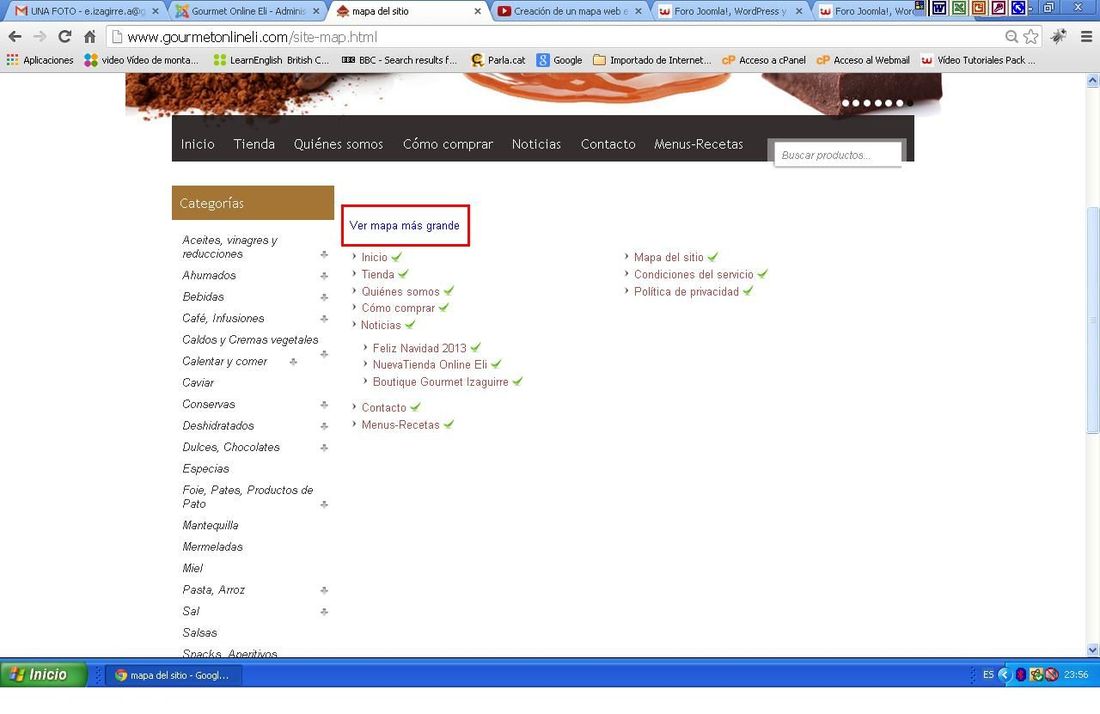Expand the Dulces, Chocolates category
Viewport: 1100px width, 714px height.
pos(324,447)
